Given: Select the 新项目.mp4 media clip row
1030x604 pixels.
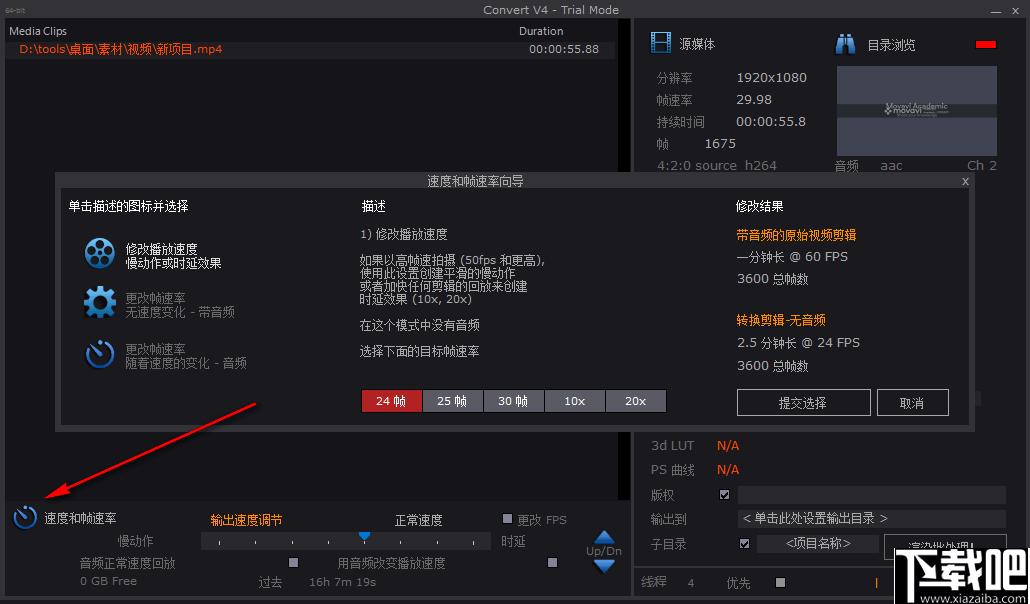Looking at the screenshot, I should tap(309, 49).
